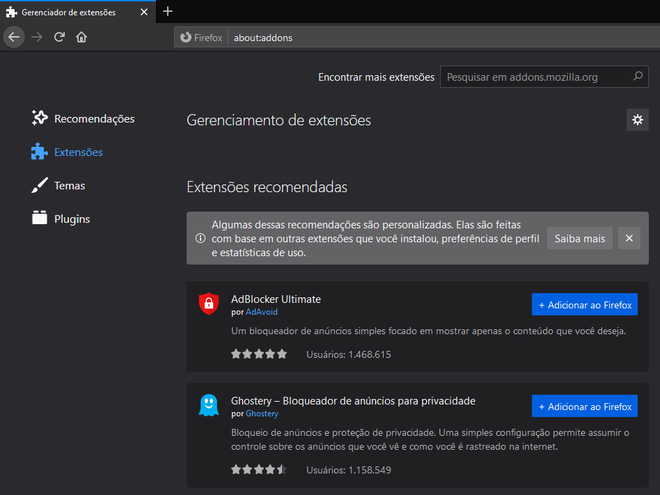Click the puzzle favicon on the tab
660x495 pixels.
coord(11,12)
